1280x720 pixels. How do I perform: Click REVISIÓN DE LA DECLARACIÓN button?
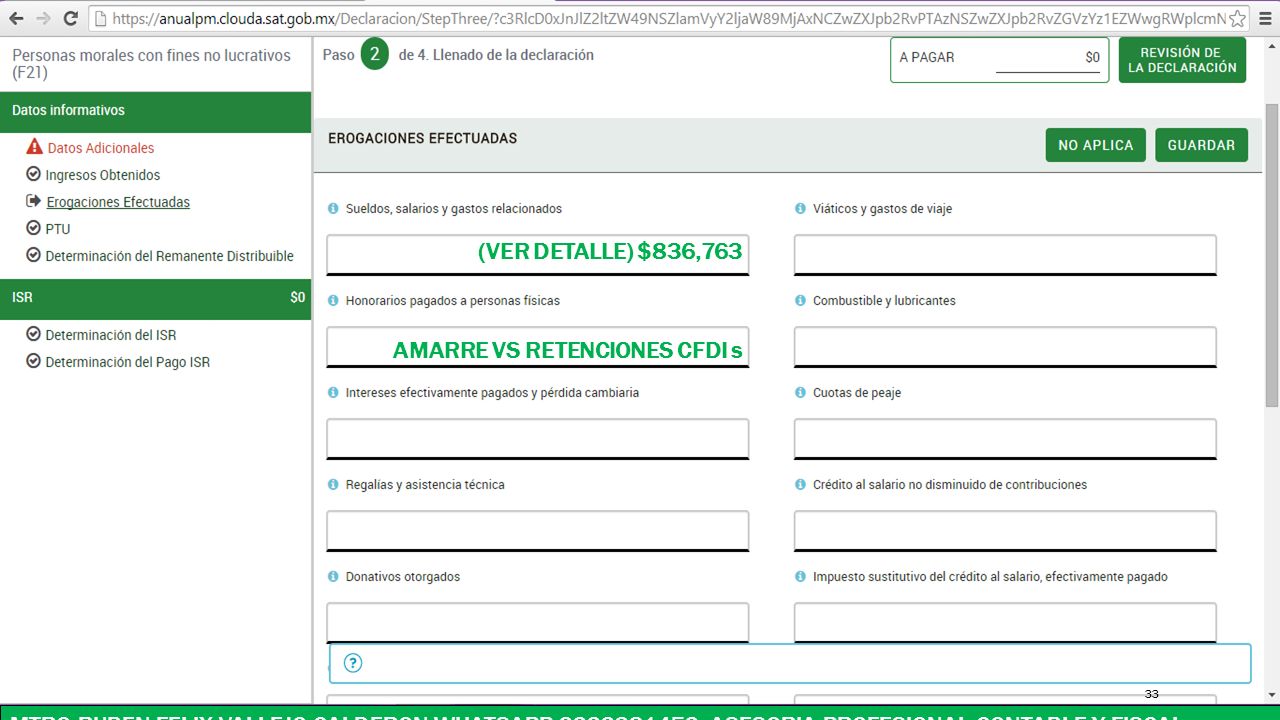1182,60
